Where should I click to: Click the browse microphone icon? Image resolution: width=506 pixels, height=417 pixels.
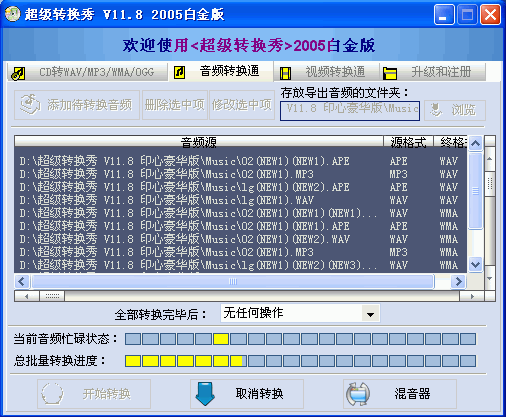(435, 110)
